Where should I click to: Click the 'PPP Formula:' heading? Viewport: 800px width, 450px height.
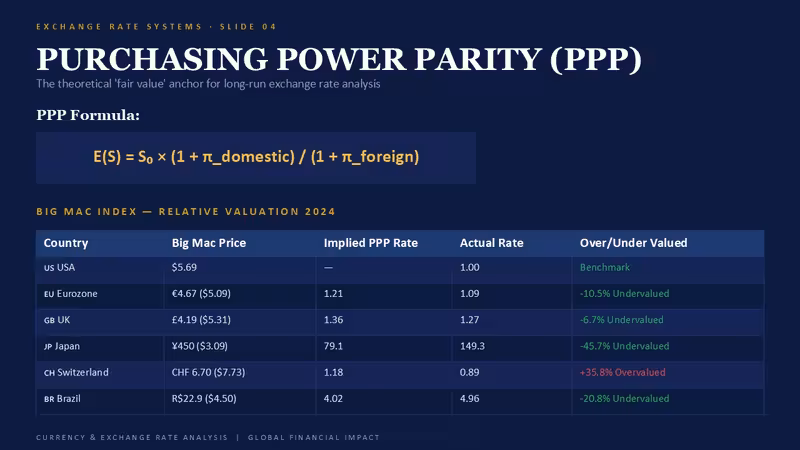[x=88, y=115]
